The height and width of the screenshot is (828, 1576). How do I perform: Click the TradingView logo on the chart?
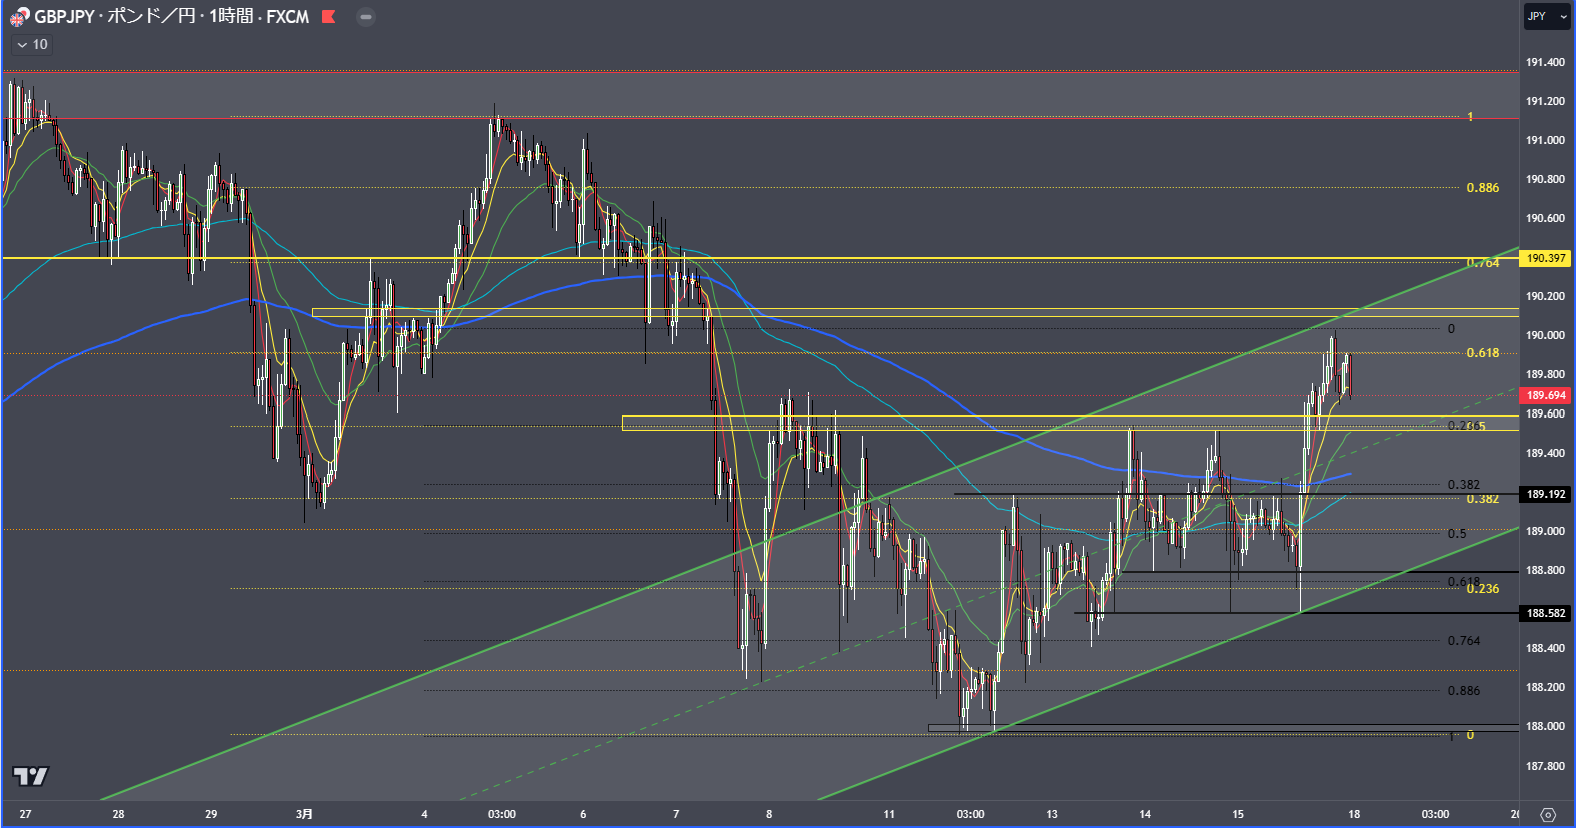pyautogui.click(x=30, y=776)
